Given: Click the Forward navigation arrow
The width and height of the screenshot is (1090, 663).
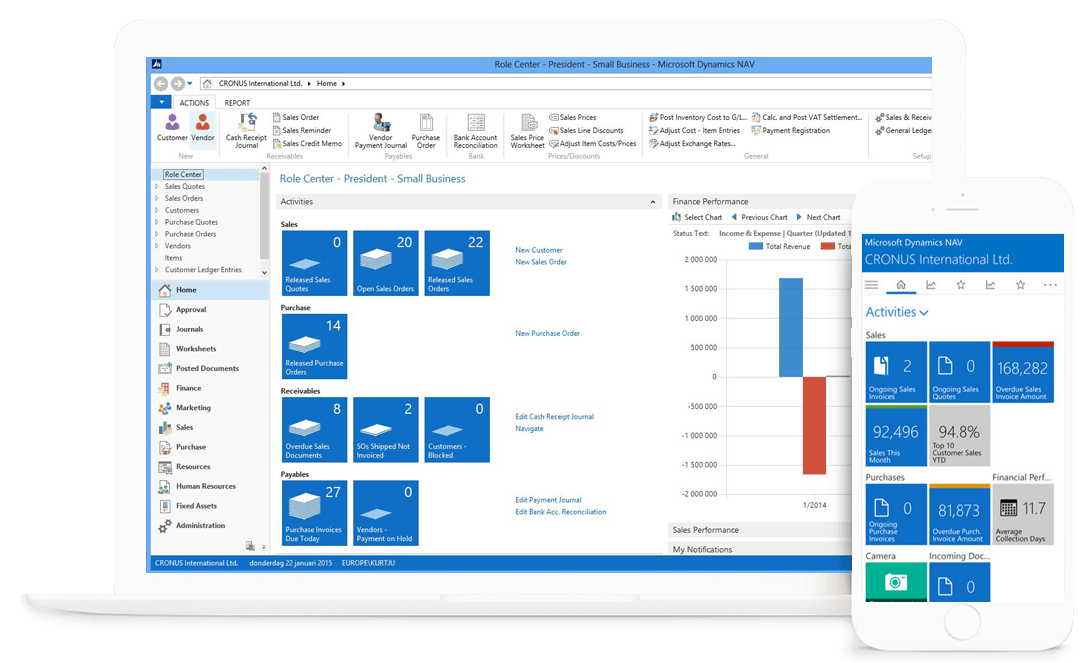Looking at the screenshot, I should pos(178,83).
